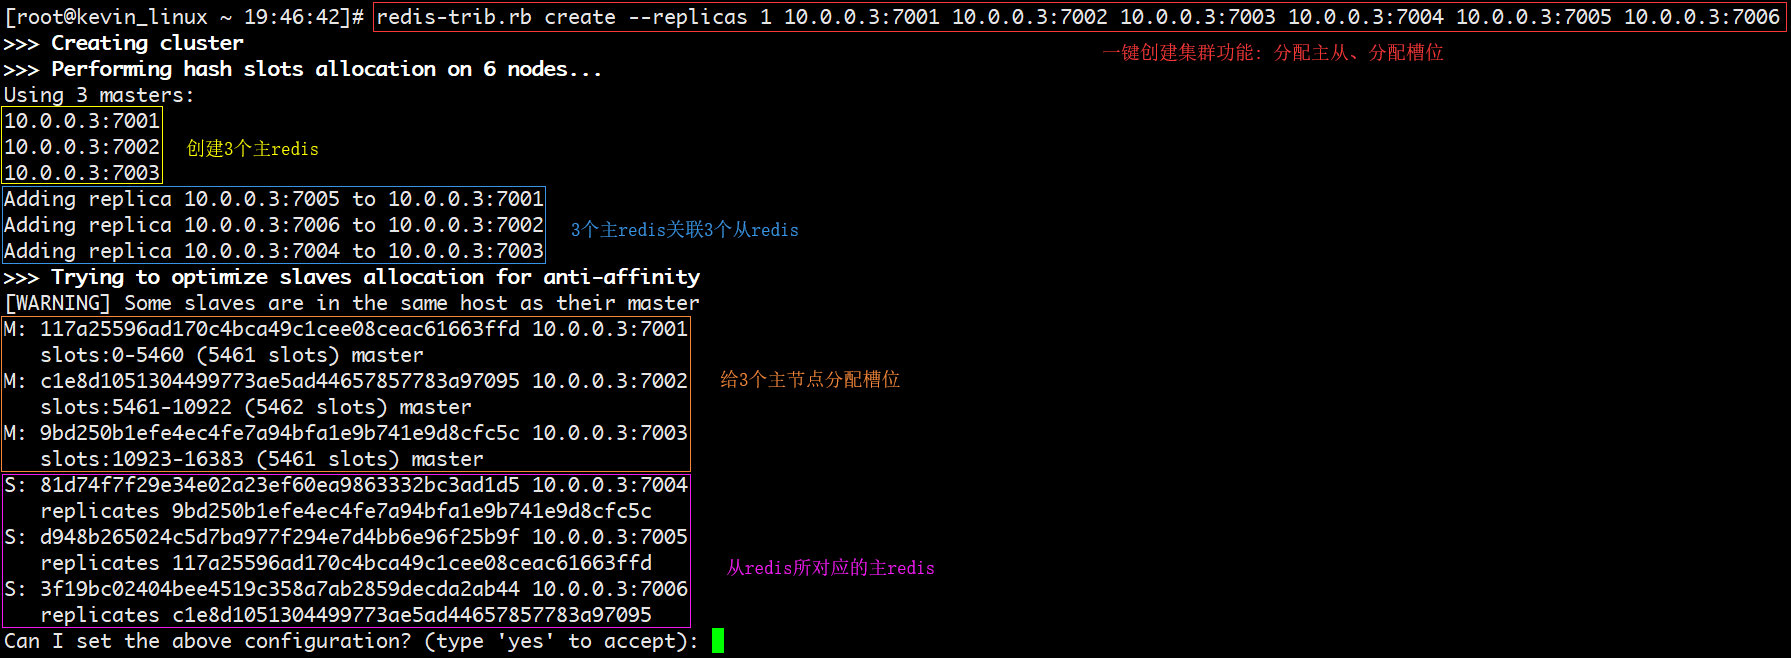Click "10.0.0.3:7006" at the command's end
This screenshot has height=658, width=1791.
click(1702, 17)
